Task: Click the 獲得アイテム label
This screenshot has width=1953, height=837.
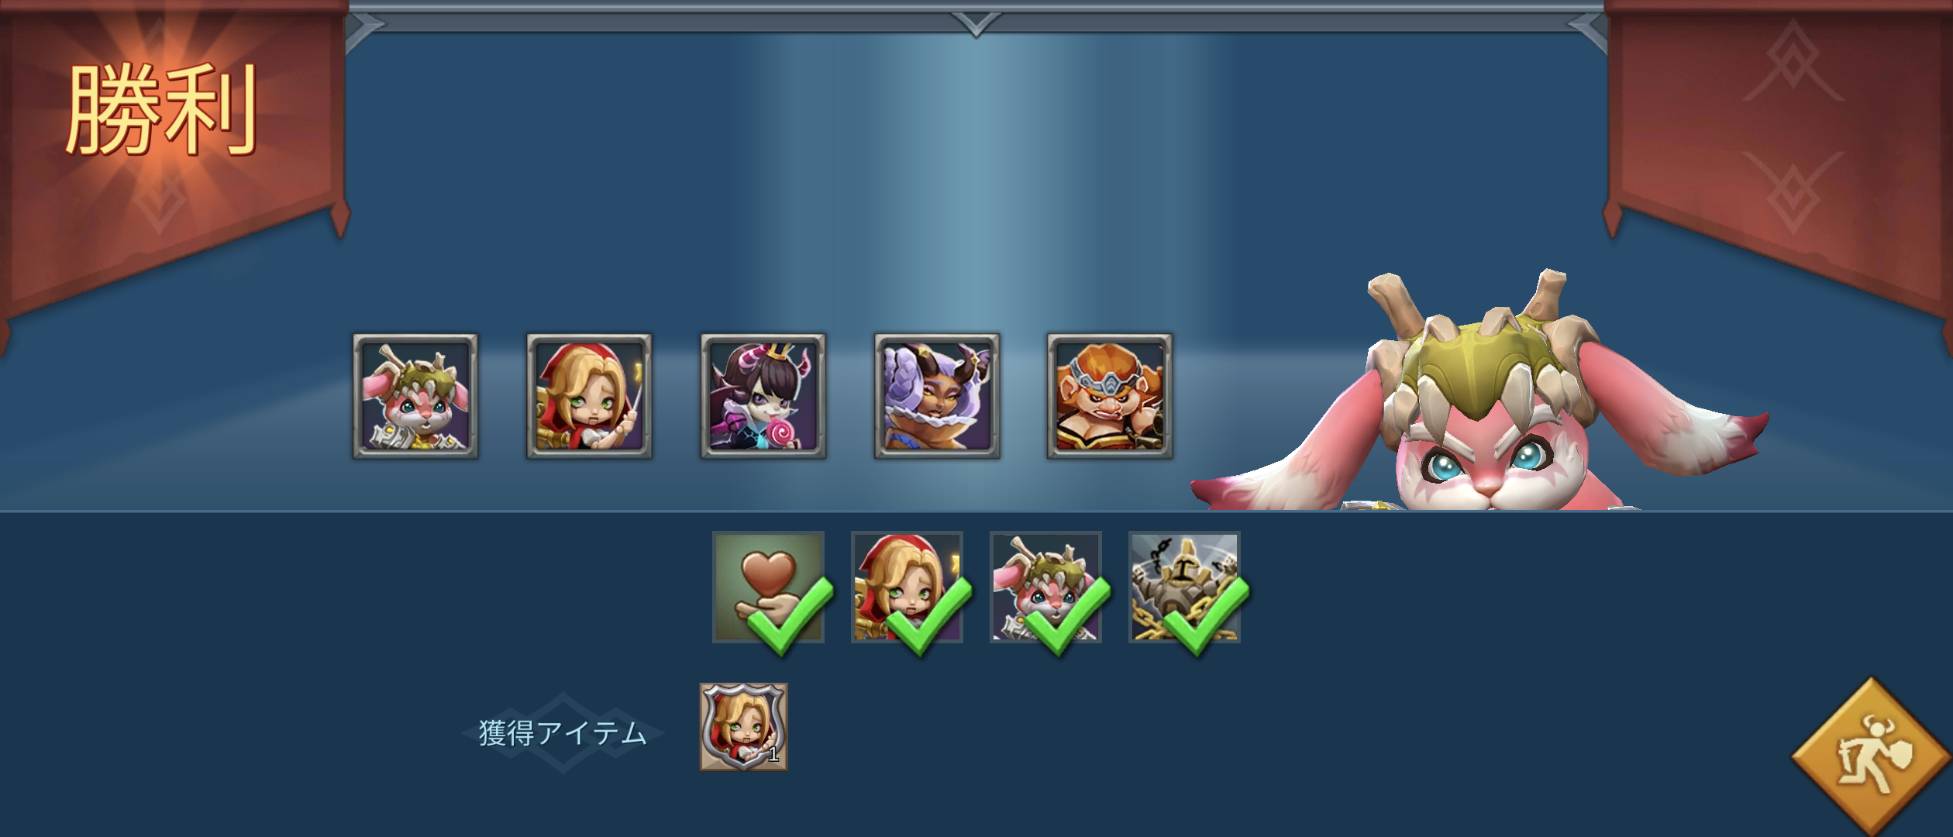Action: tap(562, 733)
